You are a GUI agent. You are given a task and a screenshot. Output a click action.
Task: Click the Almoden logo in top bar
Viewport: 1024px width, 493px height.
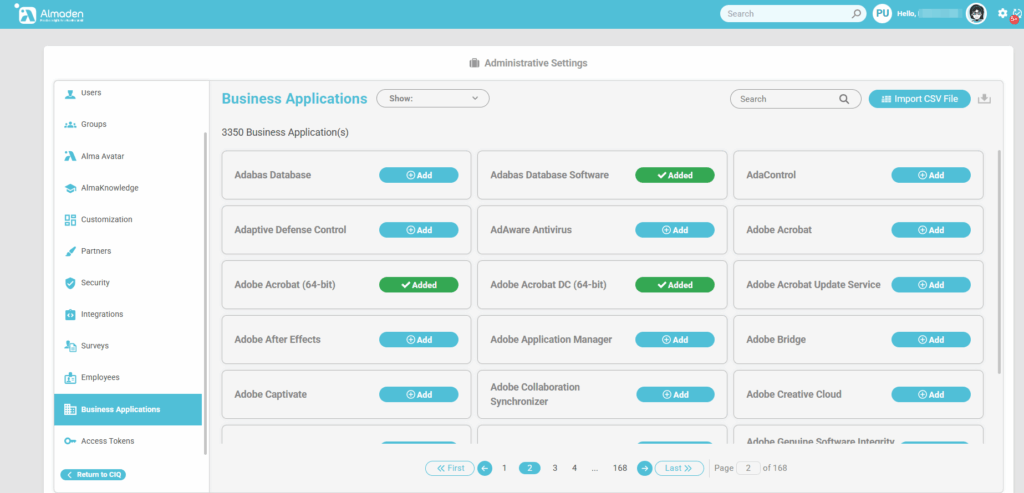(x=49, y=14)
